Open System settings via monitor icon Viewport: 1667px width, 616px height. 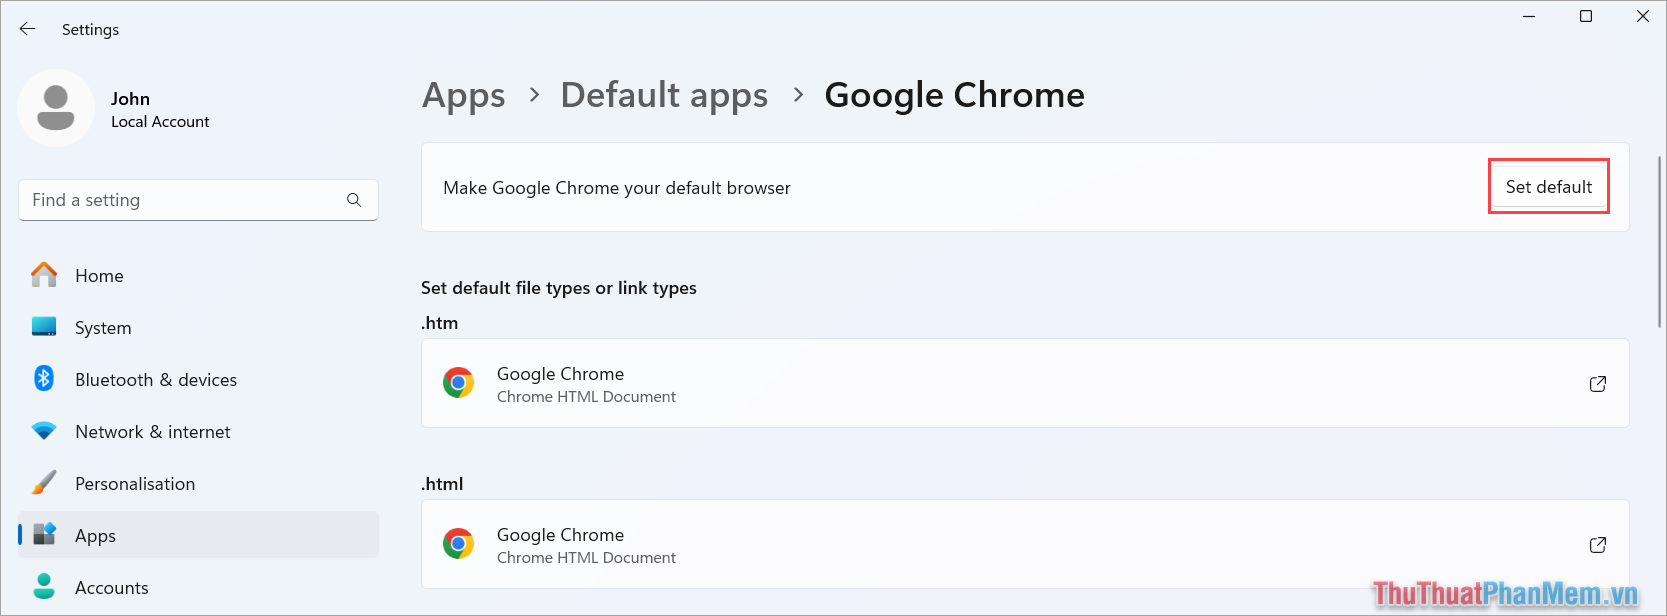pos(44,327)
